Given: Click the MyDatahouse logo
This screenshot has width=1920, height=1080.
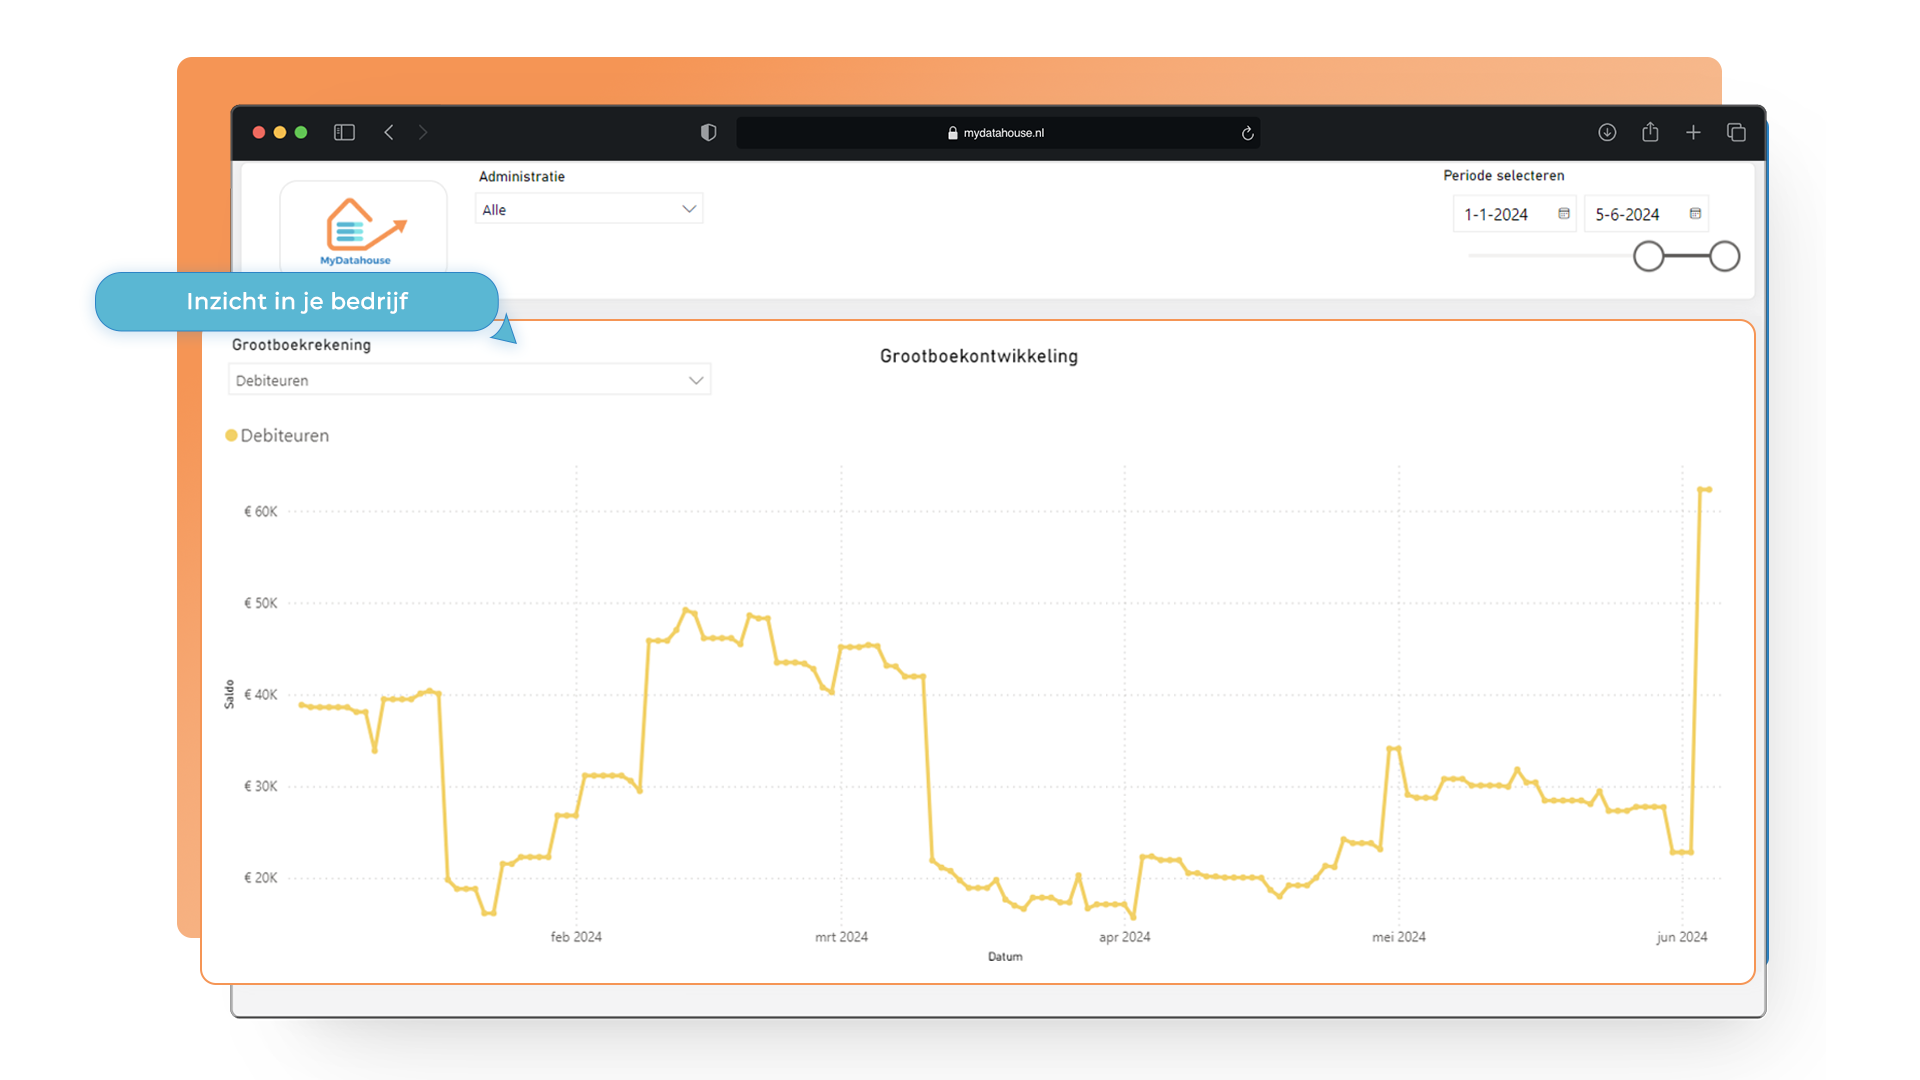Looking at the screenshot, I should 363,230.
